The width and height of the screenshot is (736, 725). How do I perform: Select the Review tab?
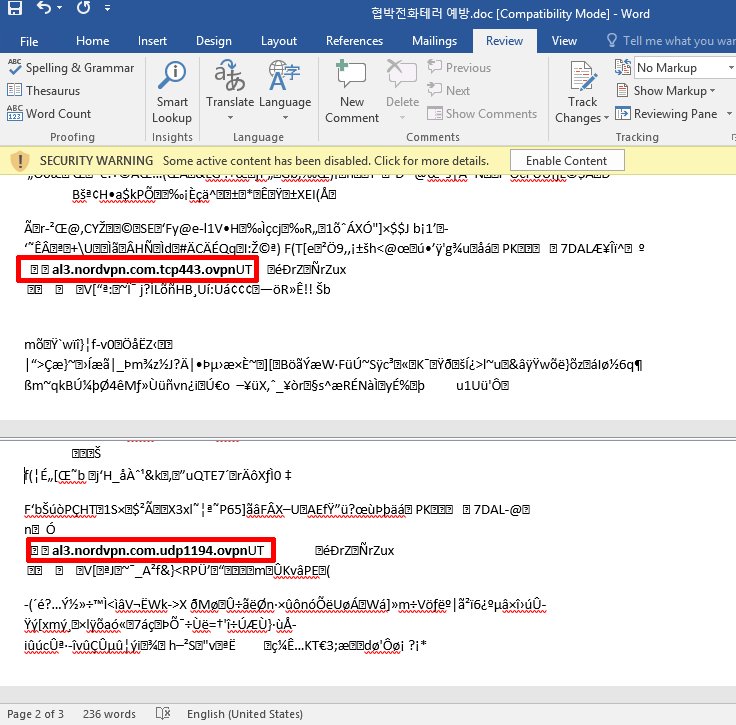505,41
